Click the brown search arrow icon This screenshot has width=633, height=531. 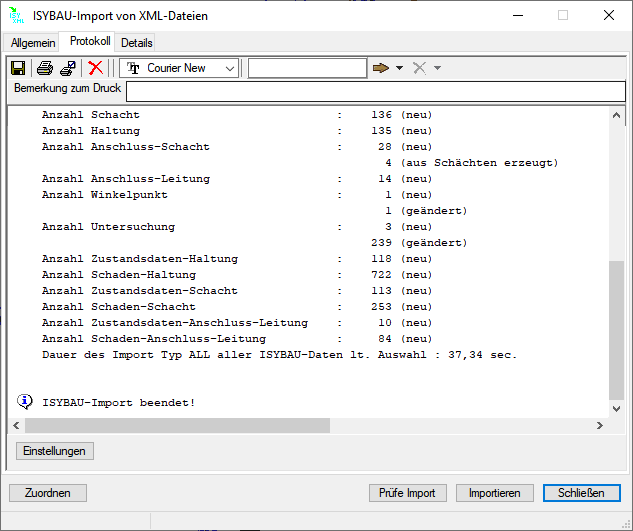click(381, 68)
